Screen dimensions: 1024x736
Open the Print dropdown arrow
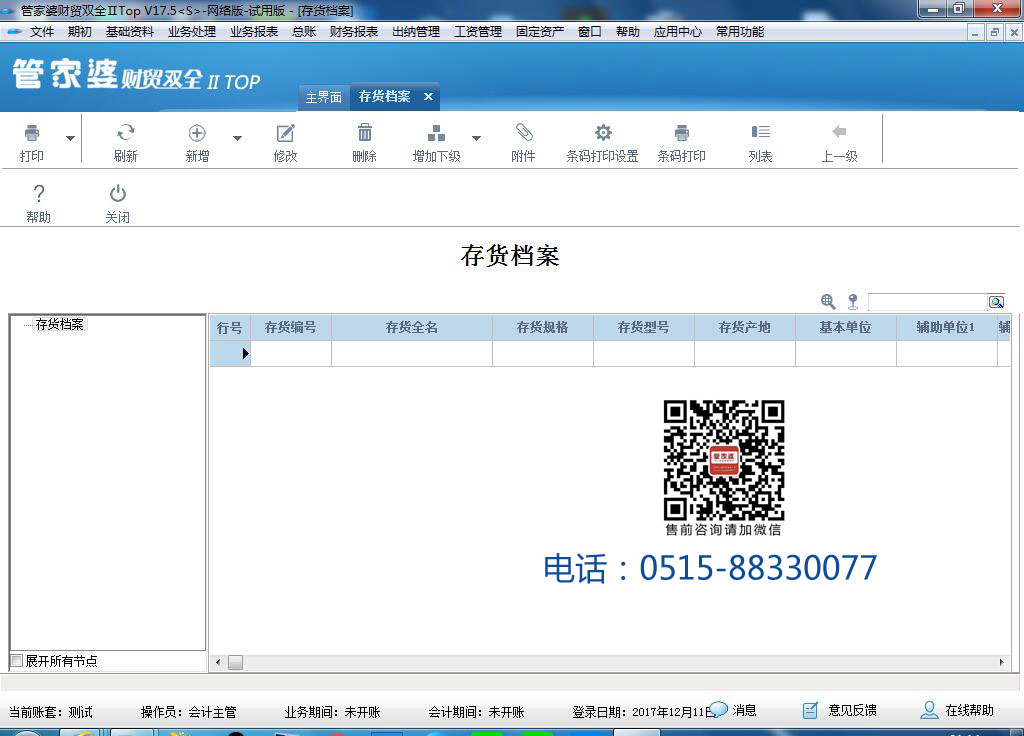pos(70,138)
